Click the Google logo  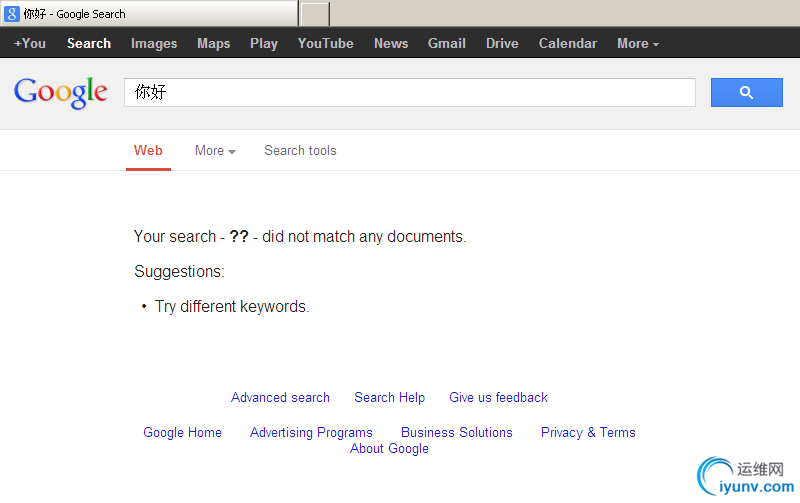(60, 92)
